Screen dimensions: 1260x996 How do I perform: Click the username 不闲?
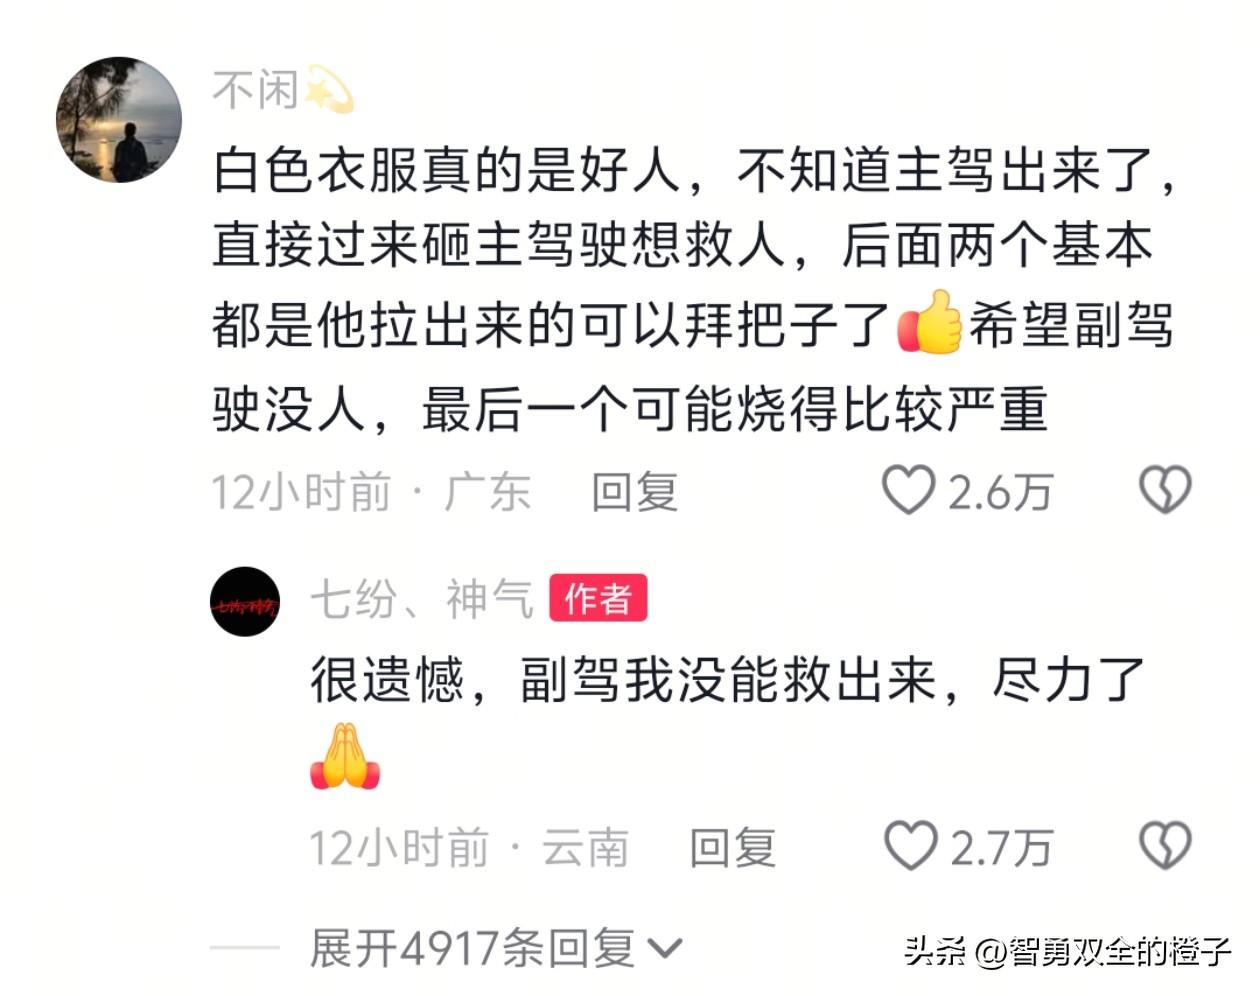tap(255, 90)
